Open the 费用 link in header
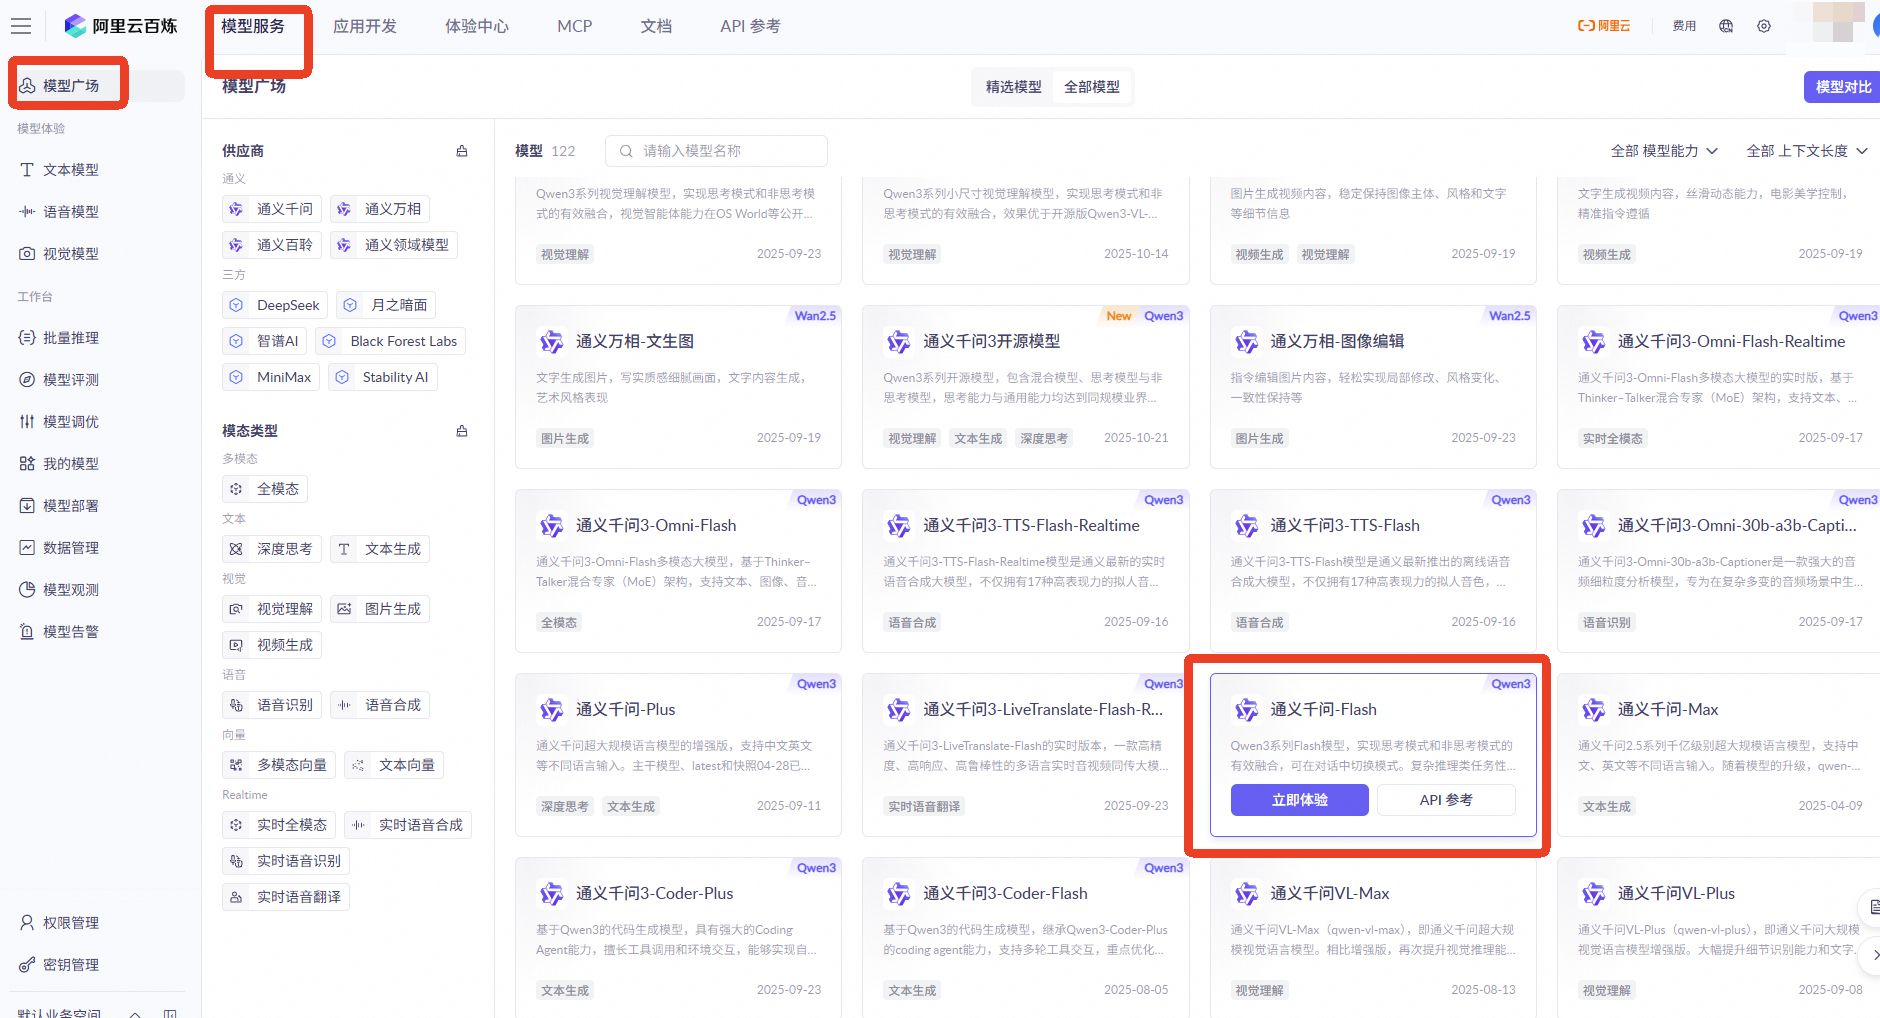The width and height of the screenshot is (1880, 1018). pyautogui.click(x=1684, y=26)
